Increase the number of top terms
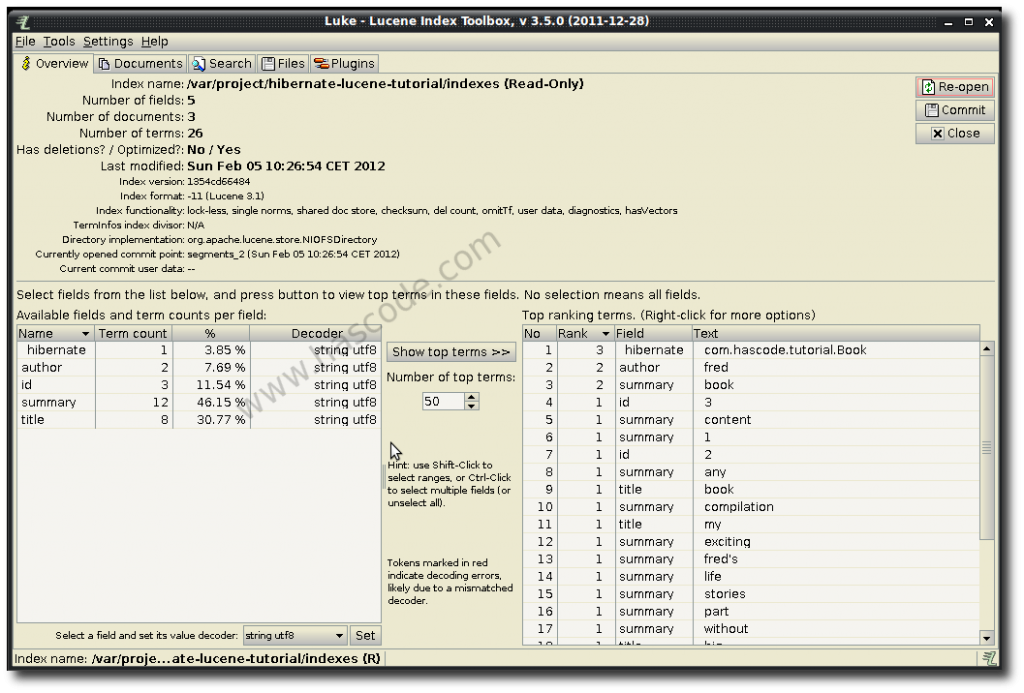 pyautogui.click(x=472, y=396)
